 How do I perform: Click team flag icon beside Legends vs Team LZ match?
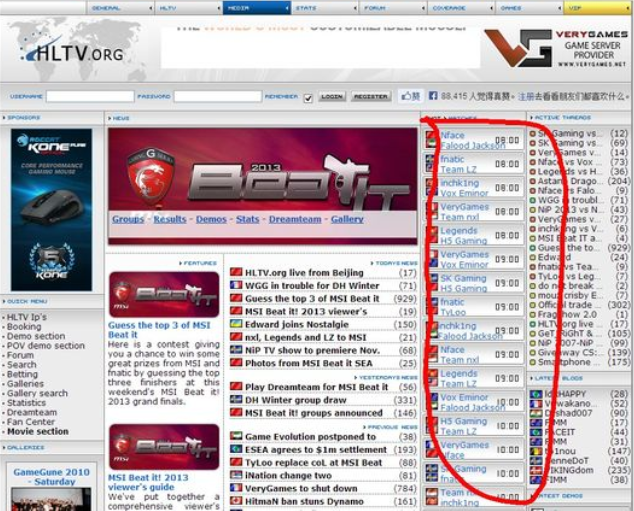pyautogui.click(x=432, y=378)
